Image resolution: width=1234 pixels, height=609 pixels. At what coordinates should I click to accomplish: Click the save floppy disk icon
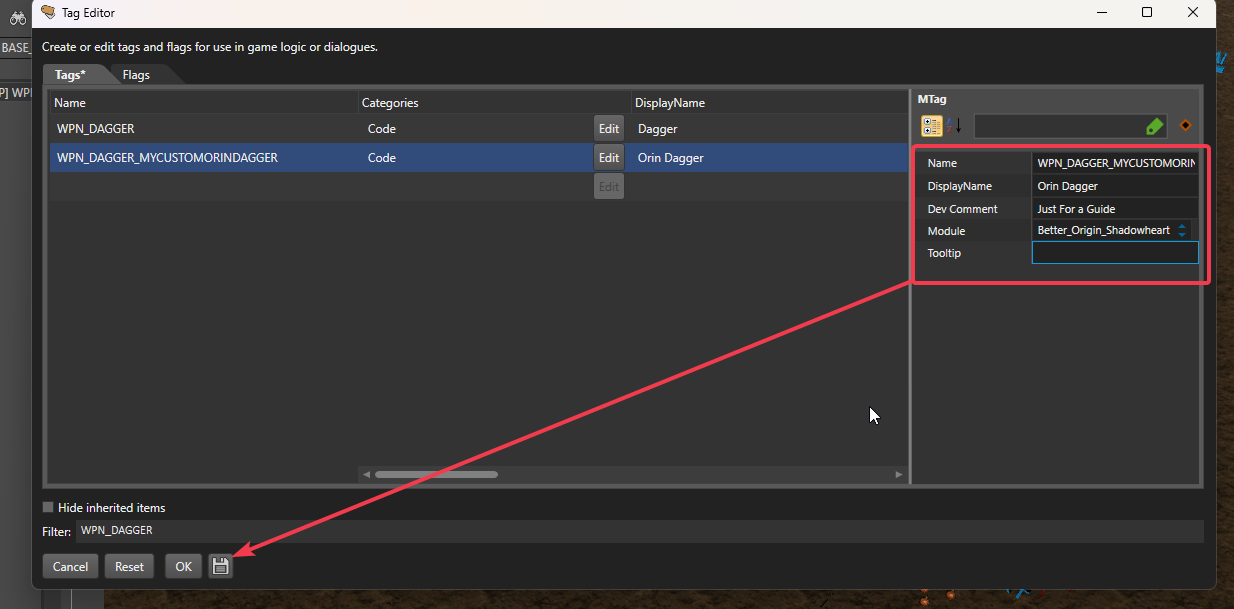[x=221, y=566]
